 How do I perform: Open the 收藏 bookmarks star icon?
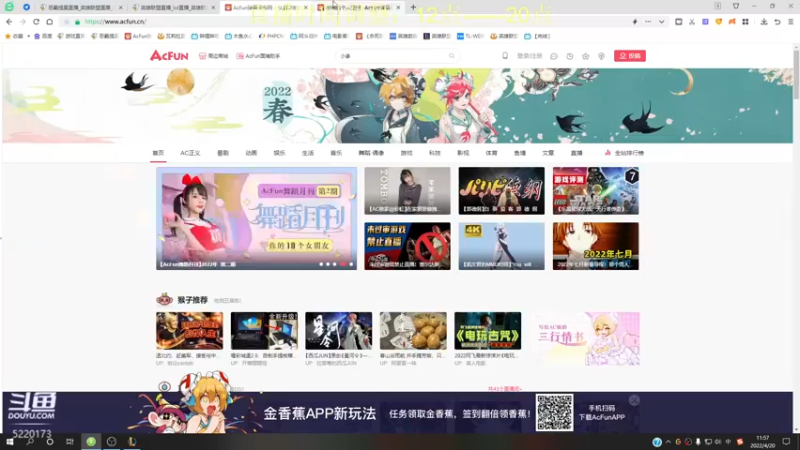click(8, 36)
